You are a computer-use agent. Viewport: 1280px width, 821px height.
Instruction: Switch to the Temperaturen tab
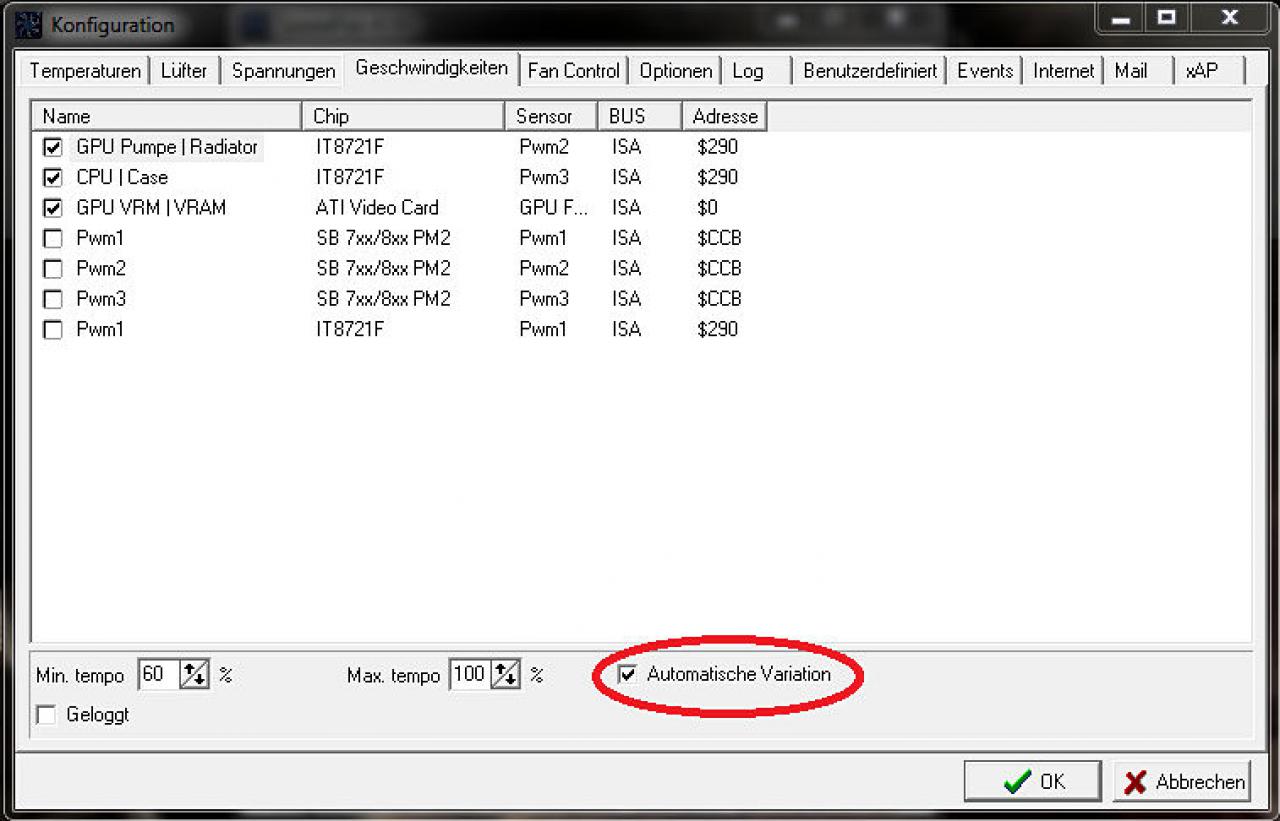(x=85, y=71)
